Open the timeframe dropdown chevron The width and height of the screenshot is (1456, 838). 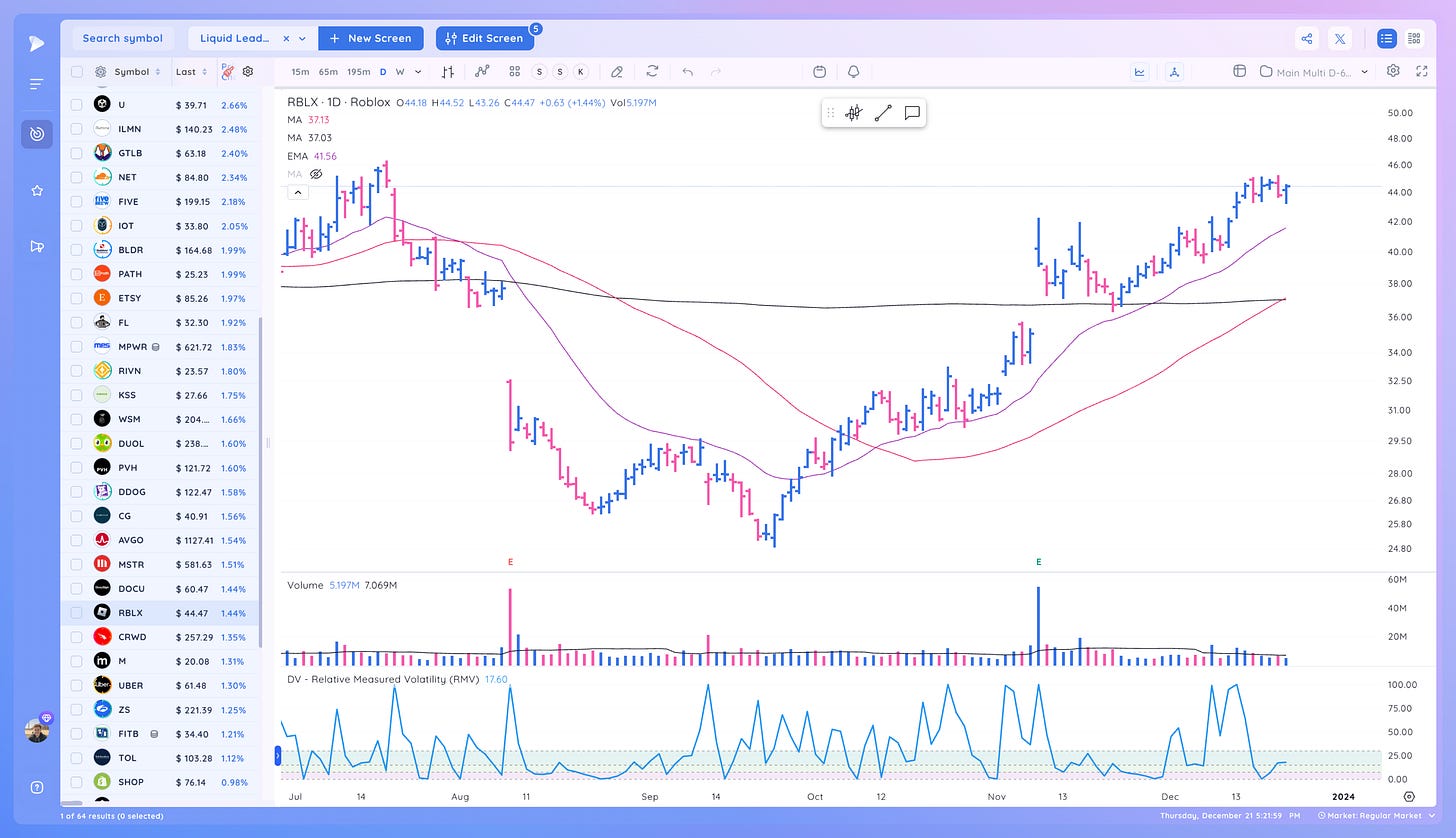pos(418,72)
